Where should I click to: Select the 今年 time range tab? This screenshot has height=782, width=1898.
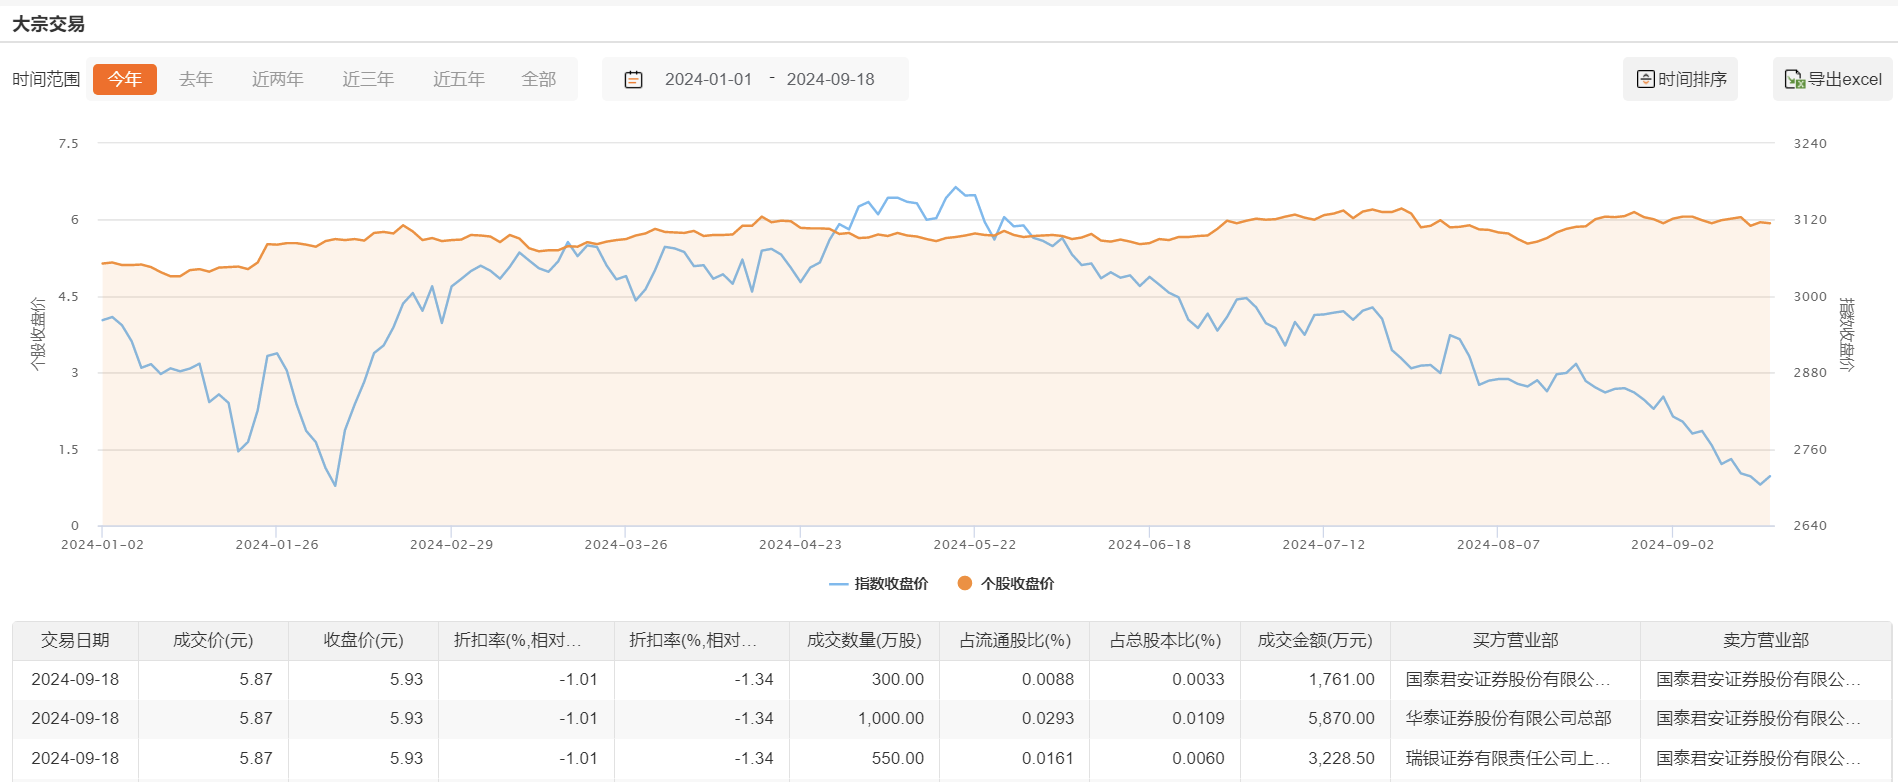[x=125, y=79]
